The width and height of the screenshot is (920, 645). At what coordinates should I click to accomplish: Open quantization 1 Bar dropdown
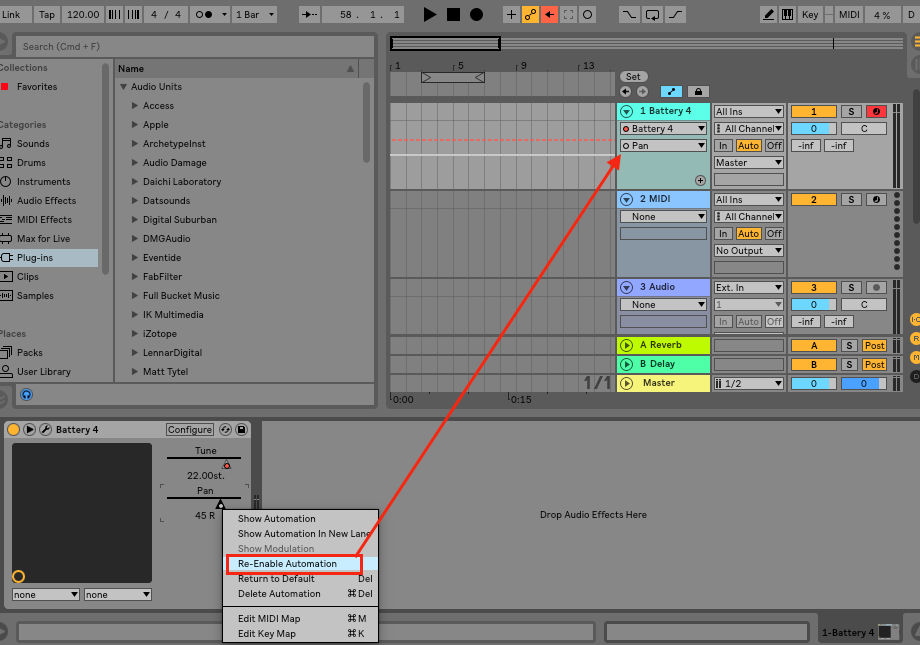pyautogui.click(x=255, y=15)
